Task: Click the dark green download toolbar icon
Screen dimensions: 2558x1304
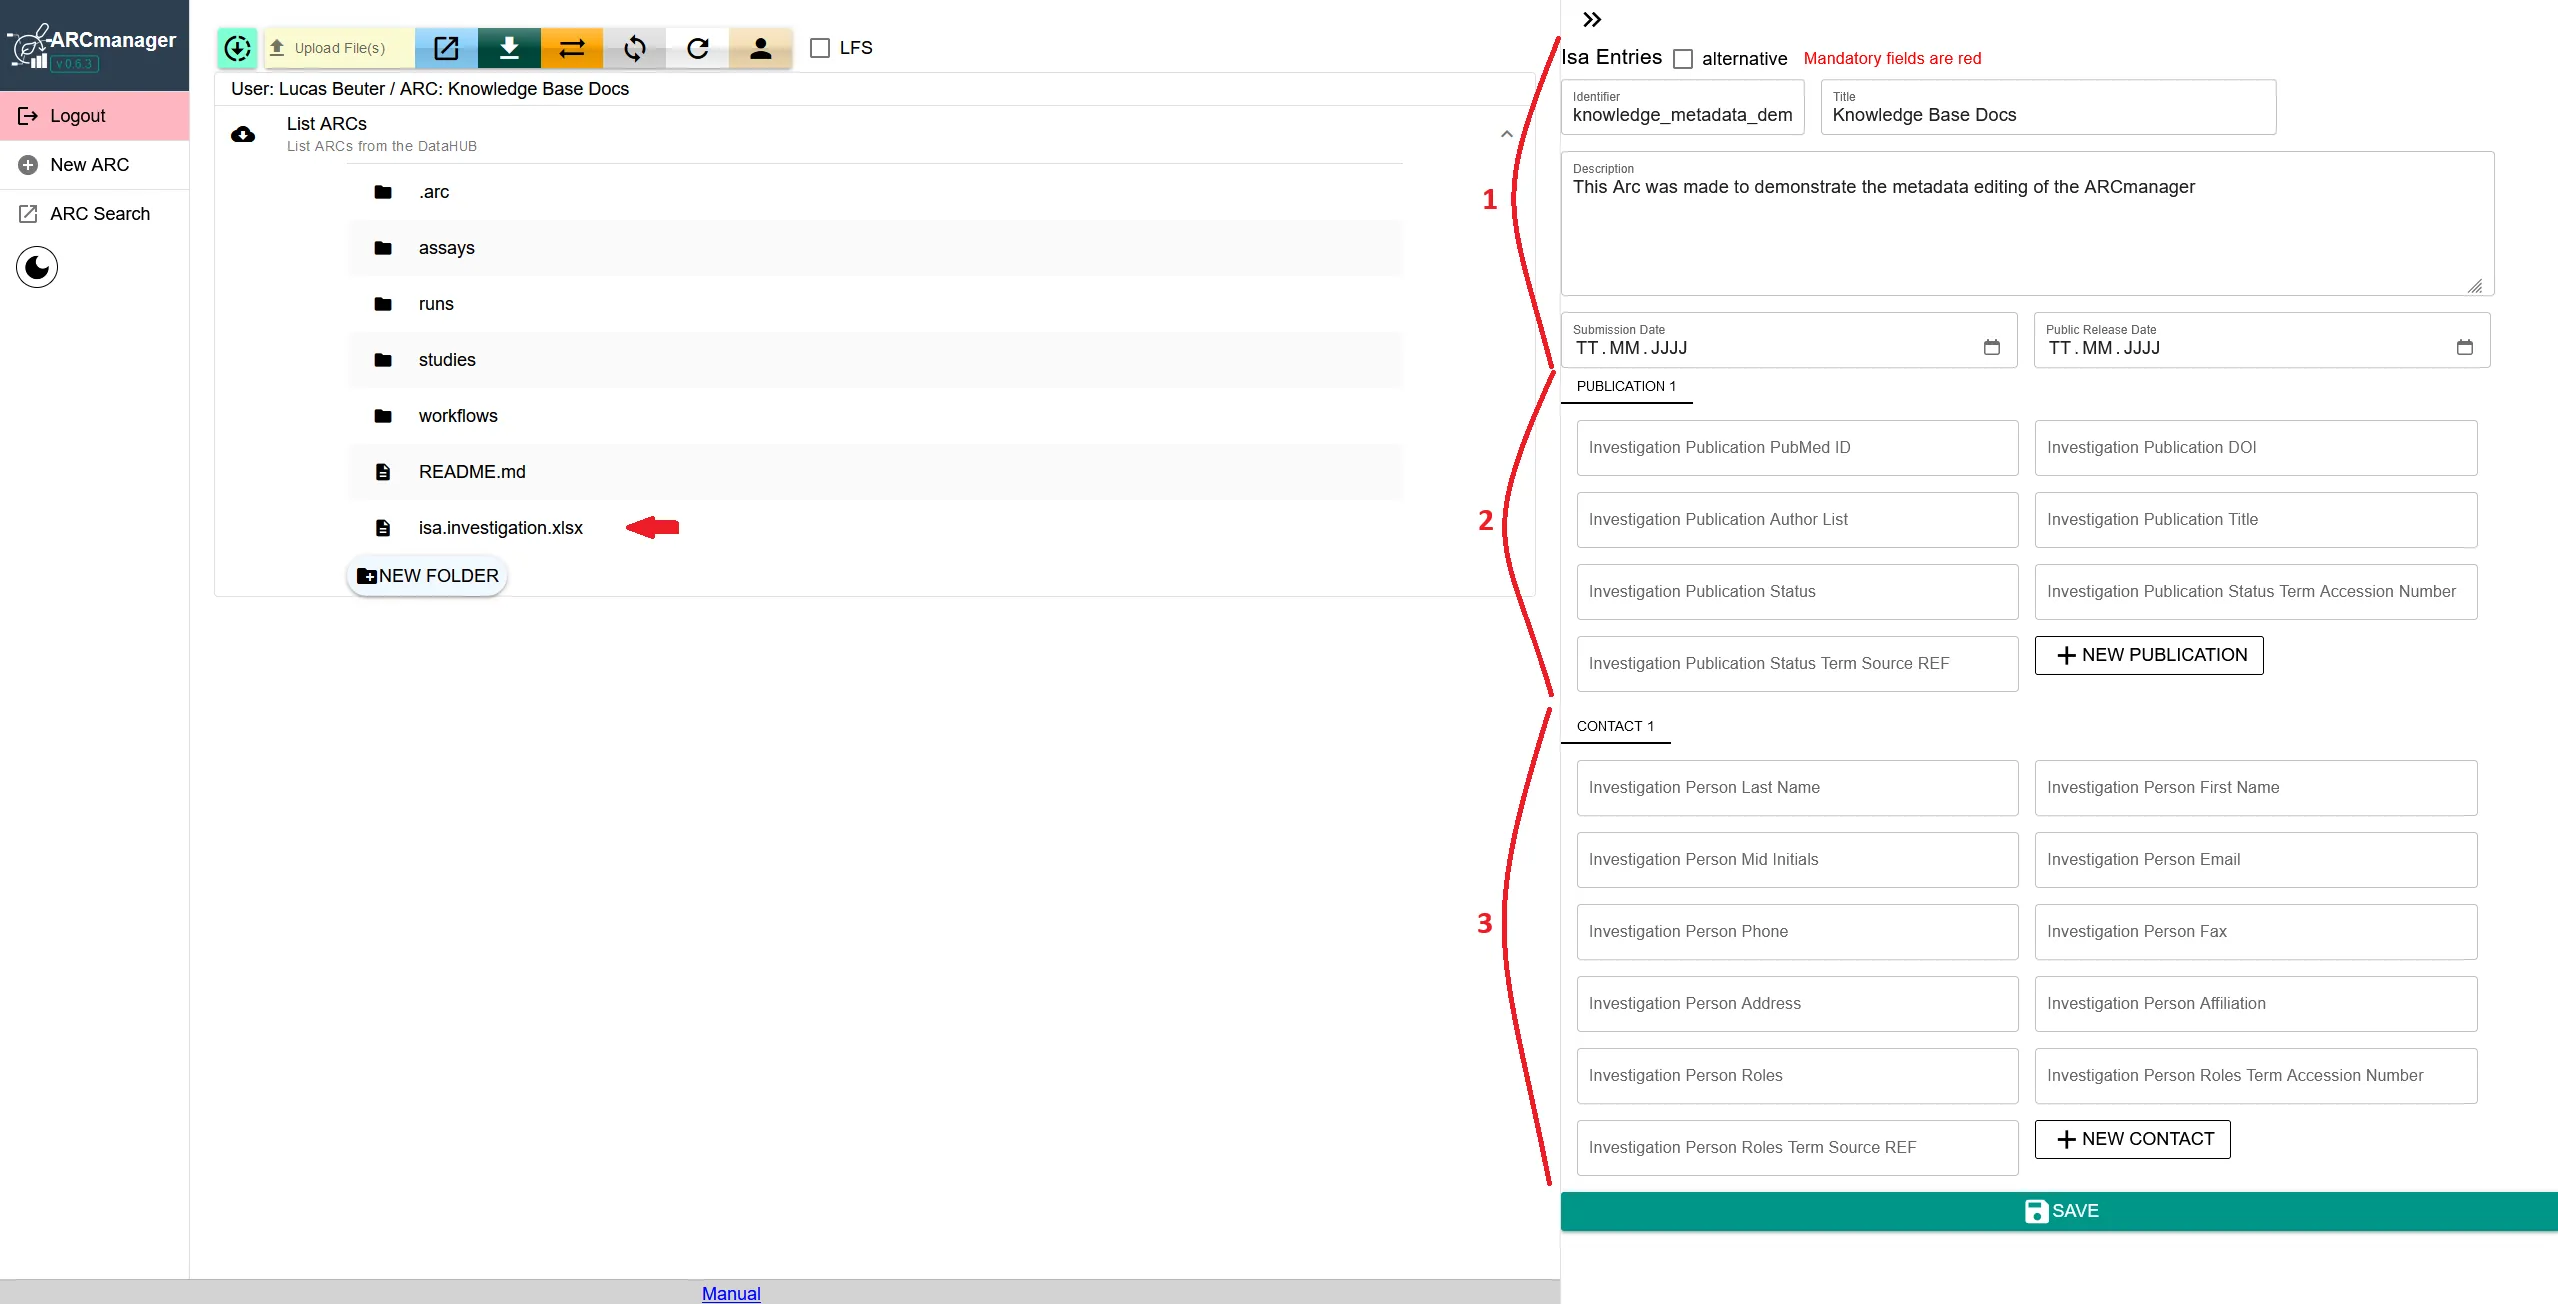Action: [x=509, y=48]
